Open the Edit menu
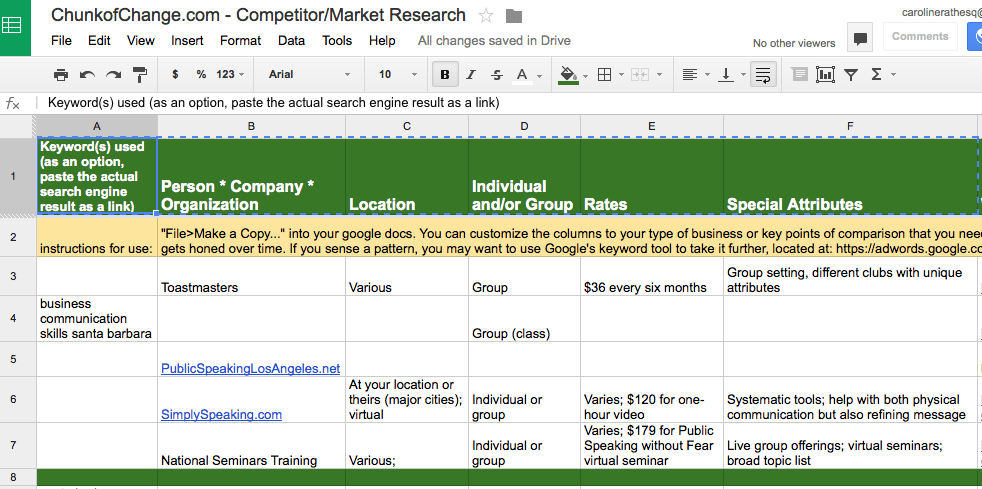The width and height of the screenshot is (982, 489). 99,41
